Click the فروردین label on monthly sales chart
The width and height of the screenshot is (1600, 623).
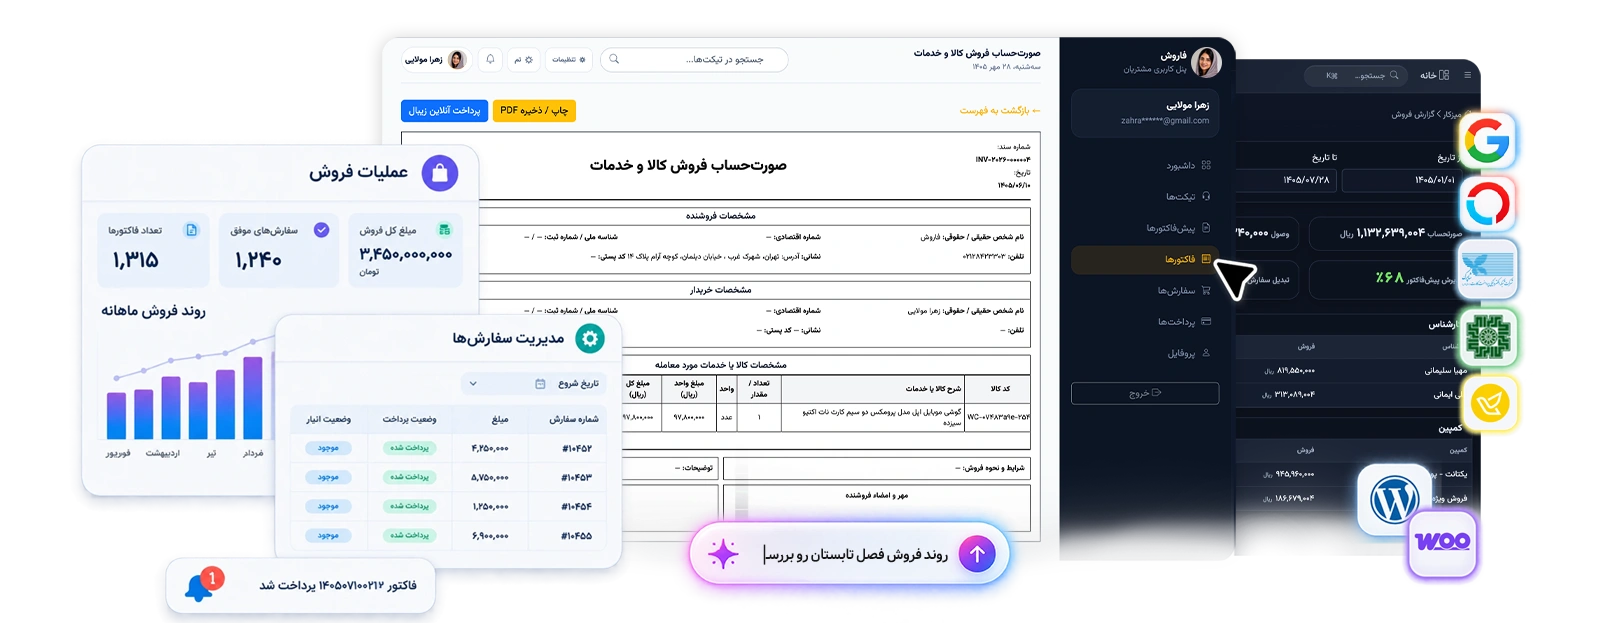118,453
